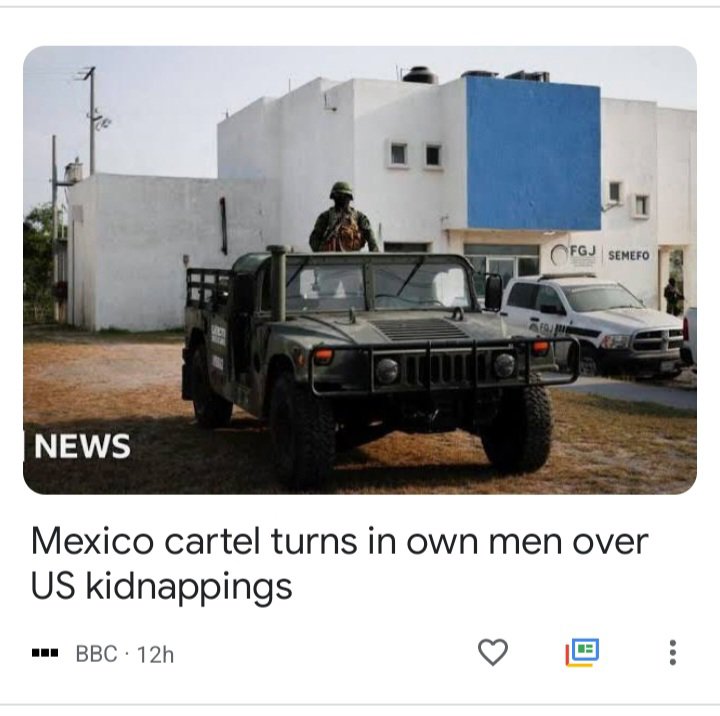
Task: Tap the white pickup truck in the photo
Action: click(x=592, y=324)
